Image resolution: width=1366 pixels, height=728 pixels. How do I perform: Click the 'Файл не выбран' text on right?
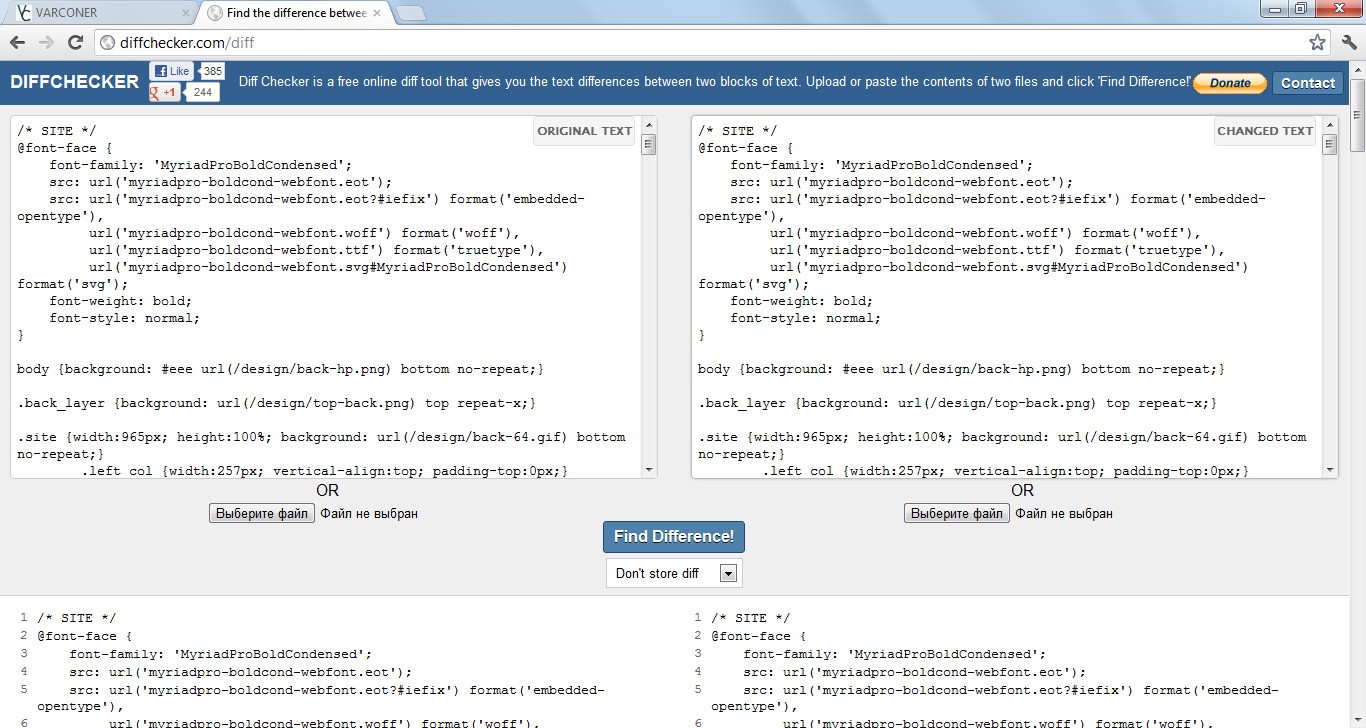pyautogui.click(x=1064, y=513)
